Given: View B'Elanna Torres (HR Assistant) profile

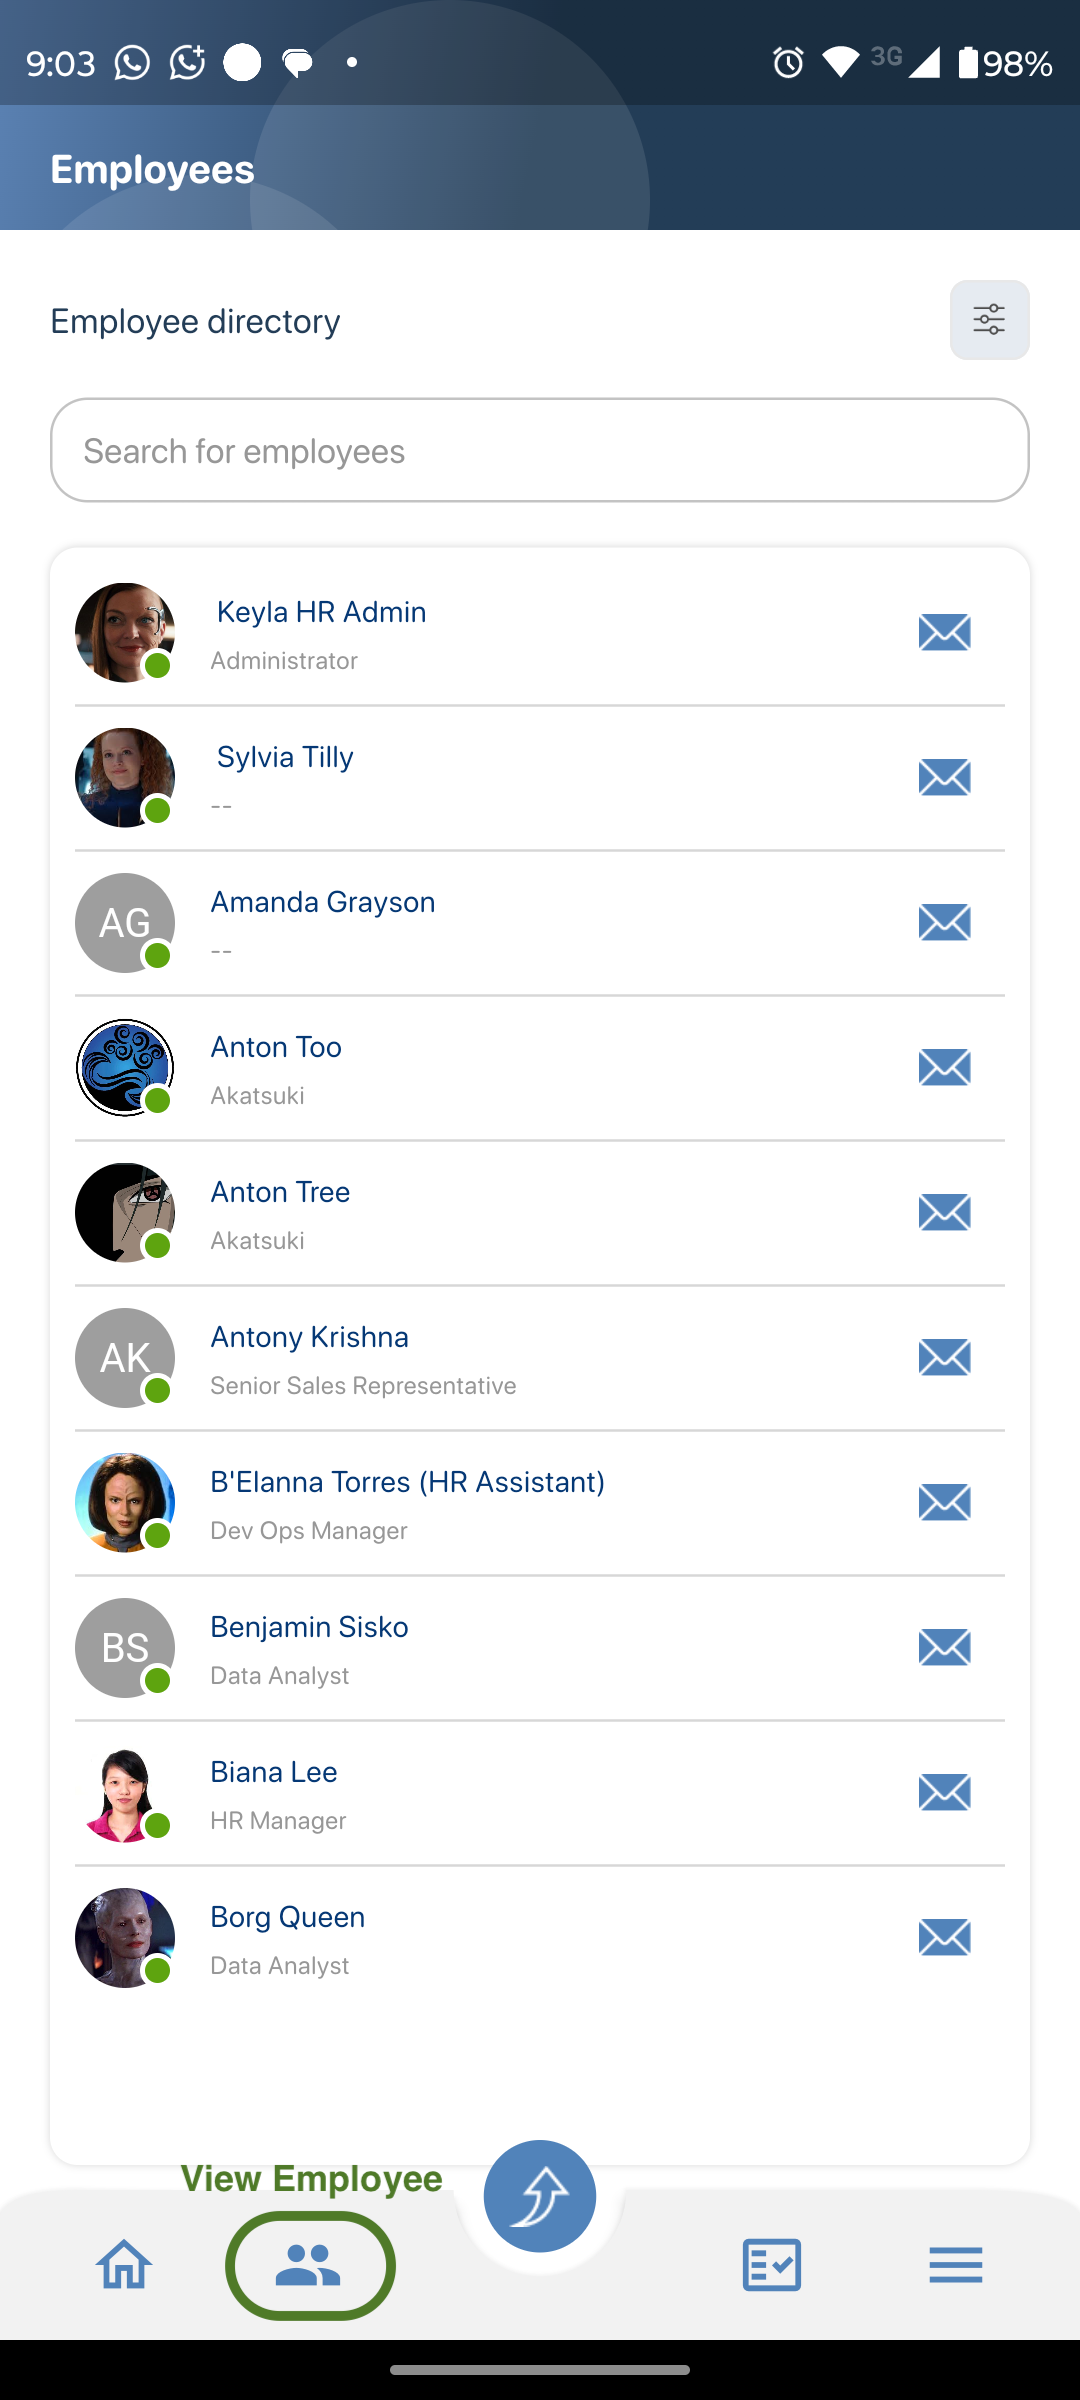Looking at the screenshot, I should (x=407, y=1482).
